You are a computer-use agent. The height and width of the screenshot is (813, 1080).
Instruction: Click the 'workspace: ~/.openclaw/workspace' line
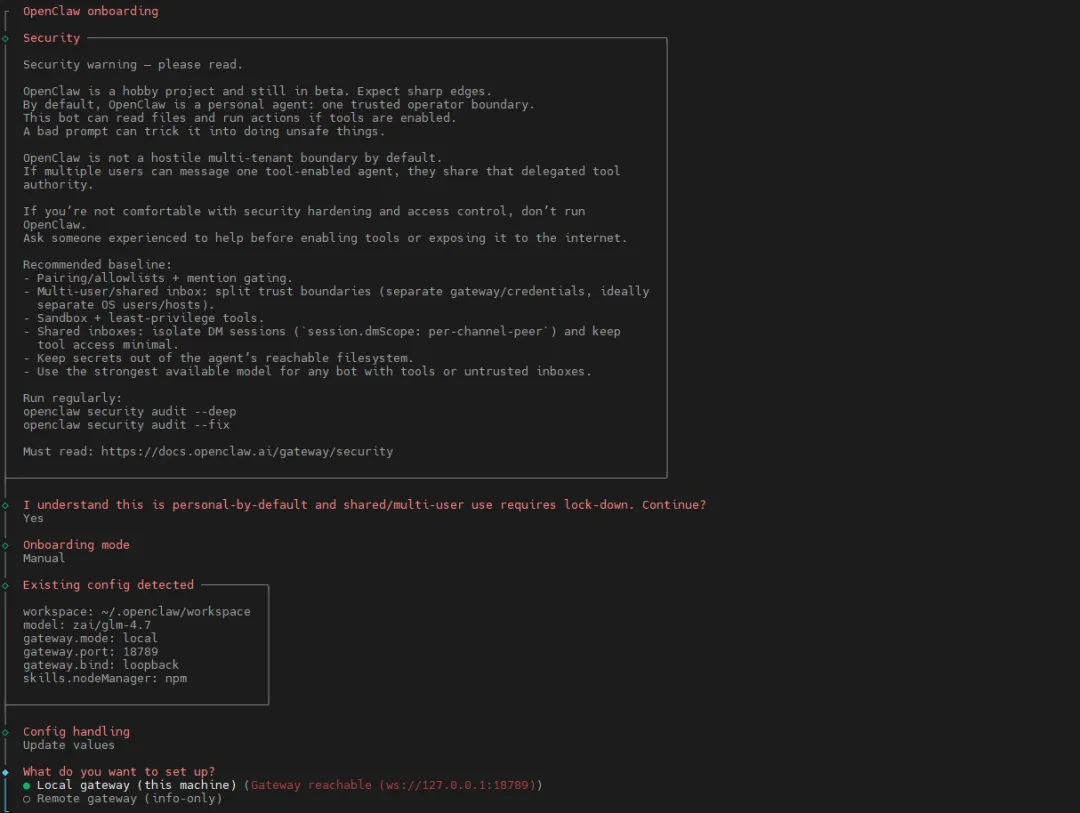[x=136, y=612]
